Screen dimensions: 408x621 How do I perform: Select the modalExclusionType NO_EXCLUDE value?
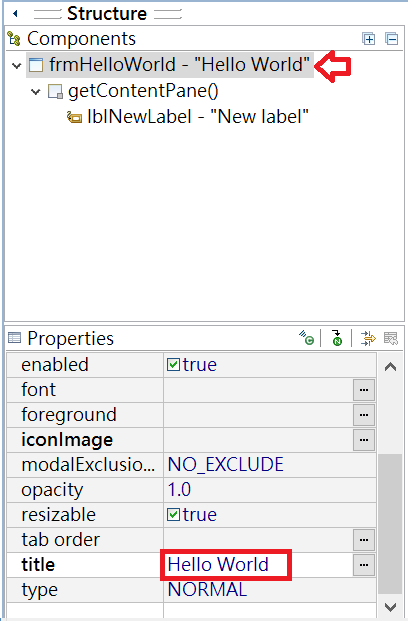click(x=269, y=465)
